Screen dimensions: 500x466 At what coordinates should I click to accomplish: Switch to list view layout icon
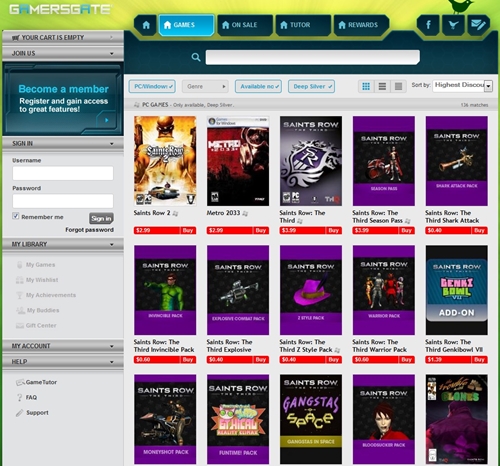pos(382,87)
